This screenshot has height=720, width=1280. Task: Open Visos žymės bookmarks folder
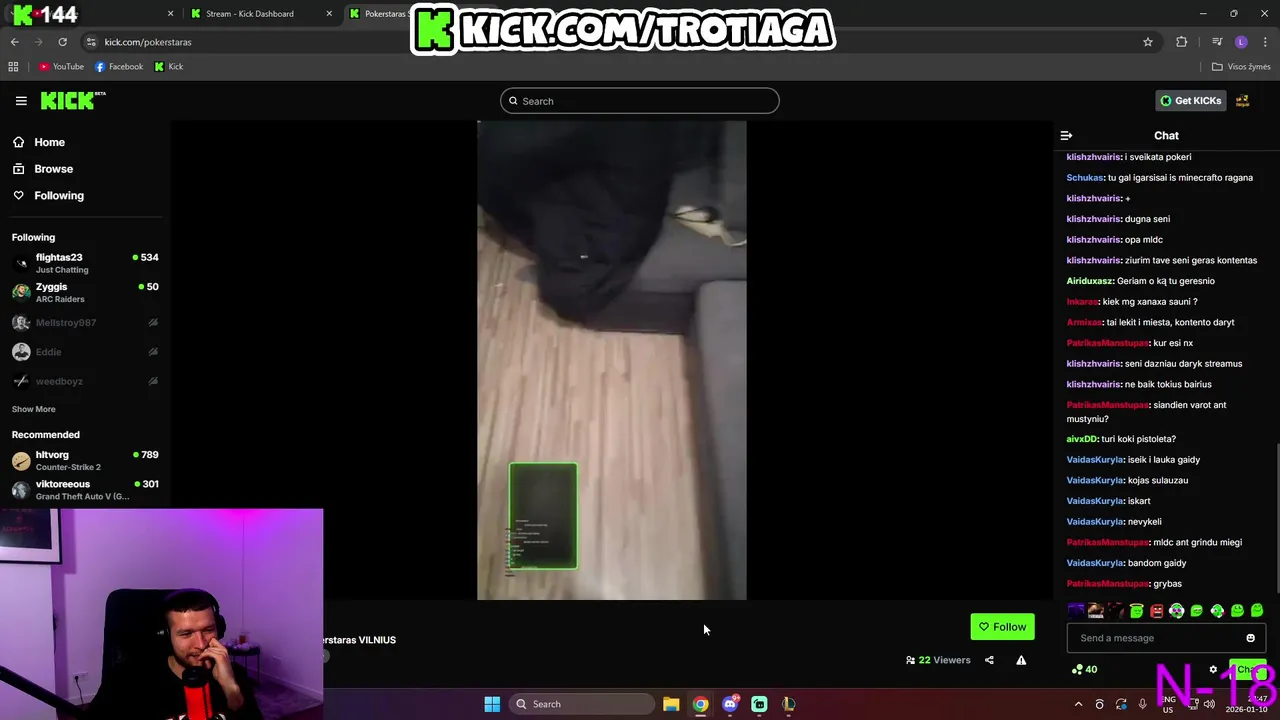pos(1241,67)
